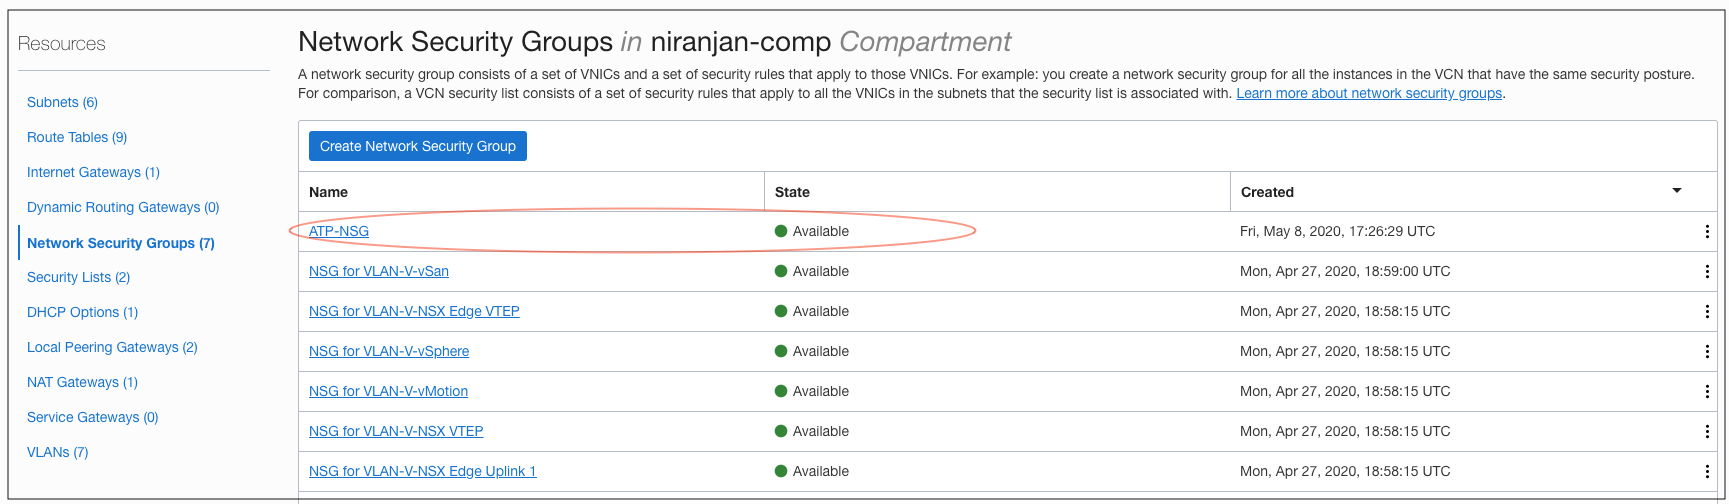Click created date of NSG for VLAN-V-NSX Edge Uplink 1
Image resolution: width=1729 pixels, height=504 pixels.
point(1345,471)
